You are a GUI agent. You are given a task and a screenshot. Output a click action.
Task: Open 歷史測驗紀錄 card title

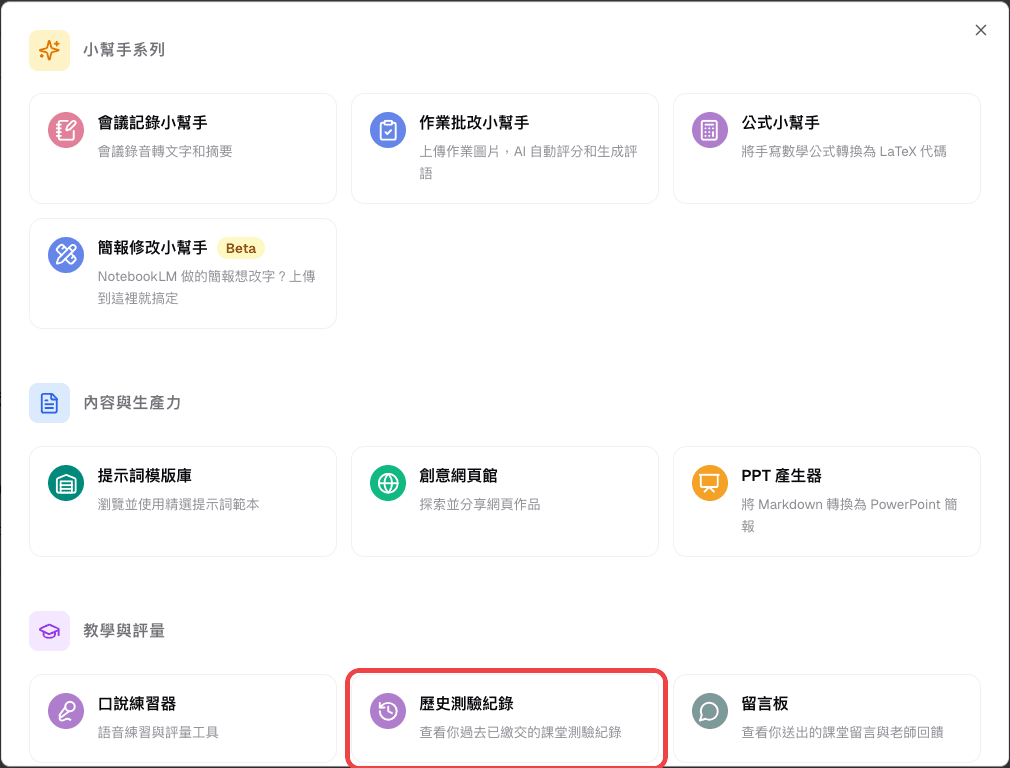coord(466,704)
